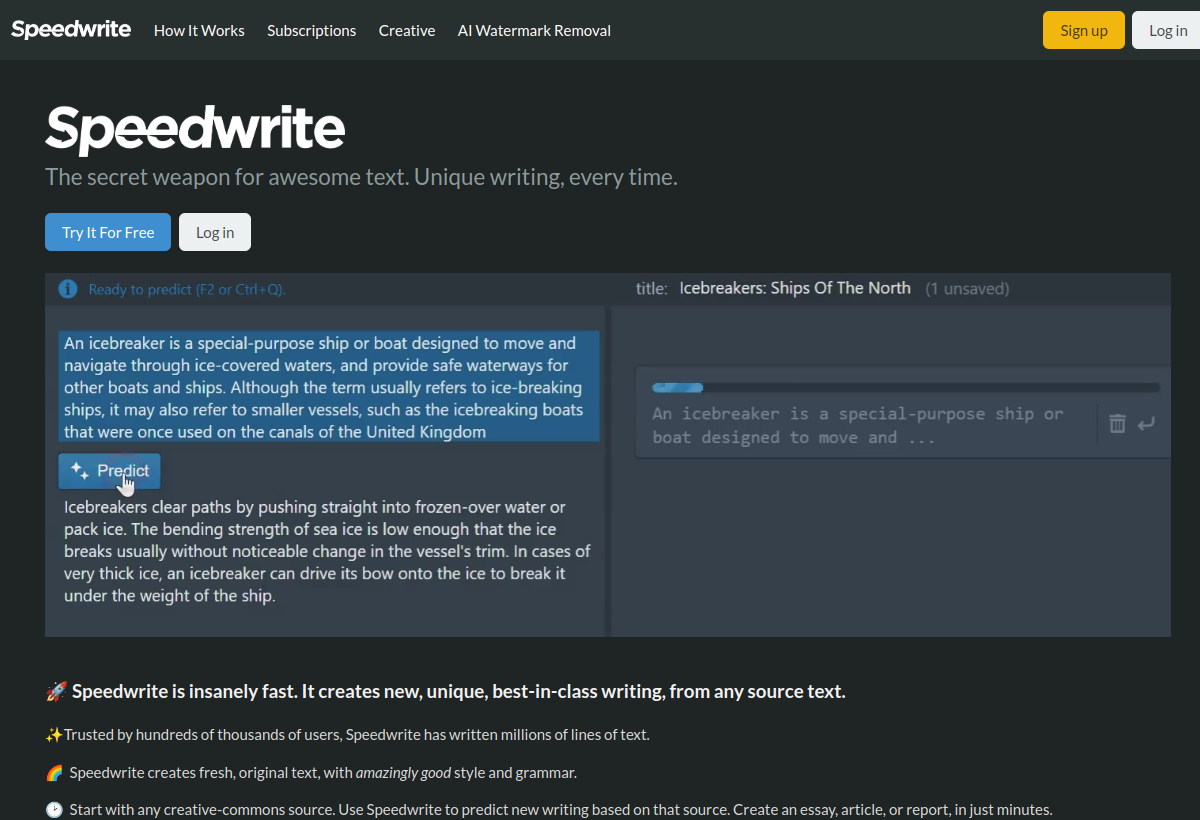Click the clock emoji before 'Start with any'
The image size is (1200, 820).
54,810
